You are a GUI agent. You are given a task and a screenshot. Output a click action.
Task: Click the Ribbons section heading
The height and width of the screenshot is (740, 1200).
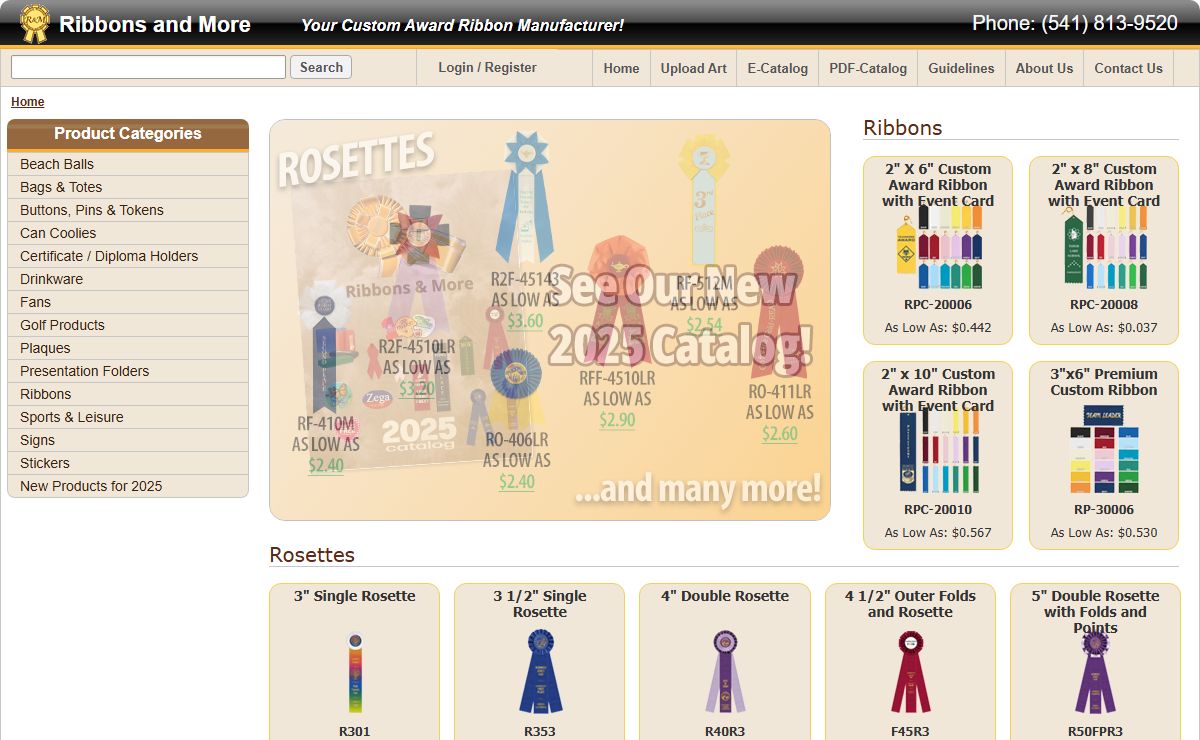[x=903, y=128]
